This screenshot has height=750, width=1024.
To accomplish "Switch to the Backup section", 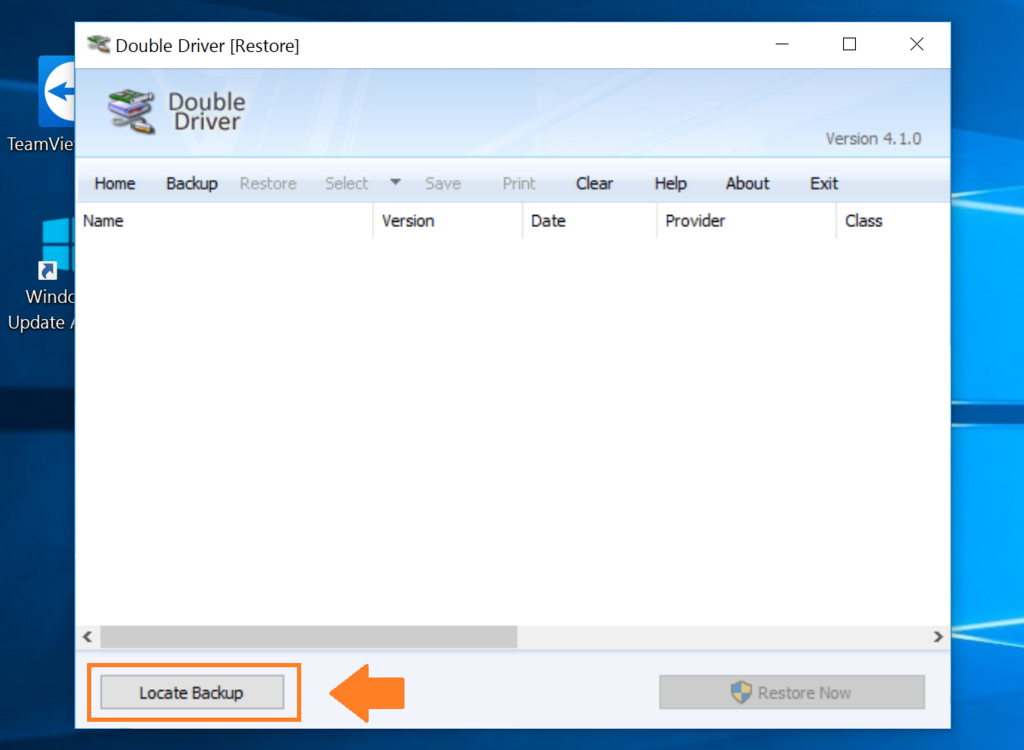I will point(191,184).
